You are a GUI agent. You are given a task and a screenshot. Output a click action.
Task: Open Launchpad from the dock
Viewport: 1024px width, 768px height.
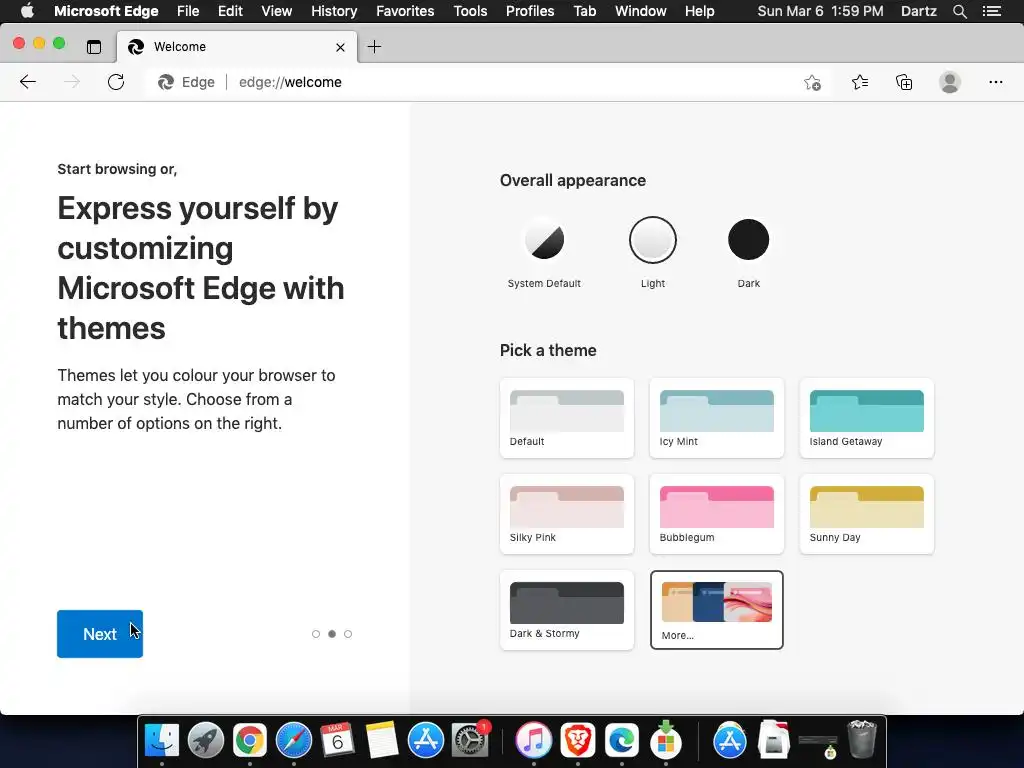click(x=206, y=741)
